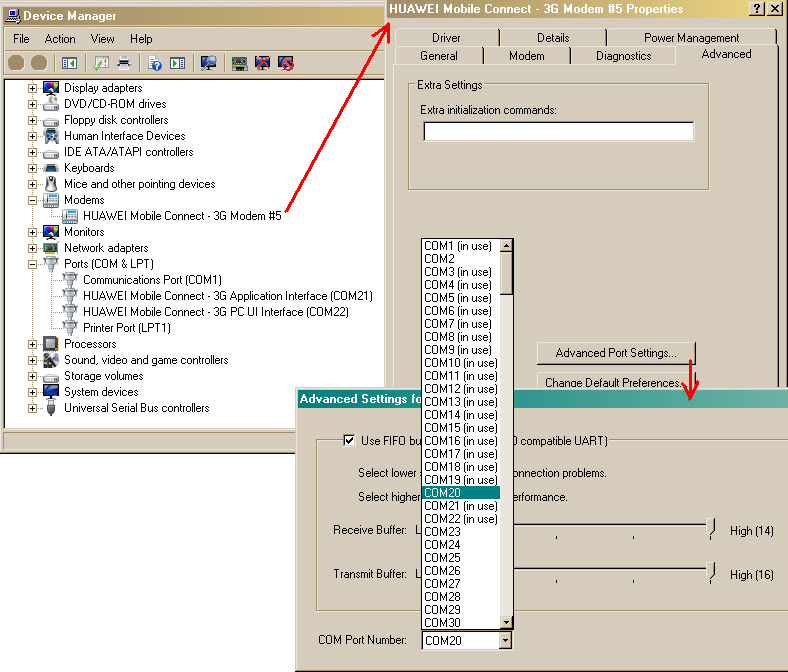
Task: Click the Back arrow toolbar button
Action: pyautogui.click(x=16, y=63)
